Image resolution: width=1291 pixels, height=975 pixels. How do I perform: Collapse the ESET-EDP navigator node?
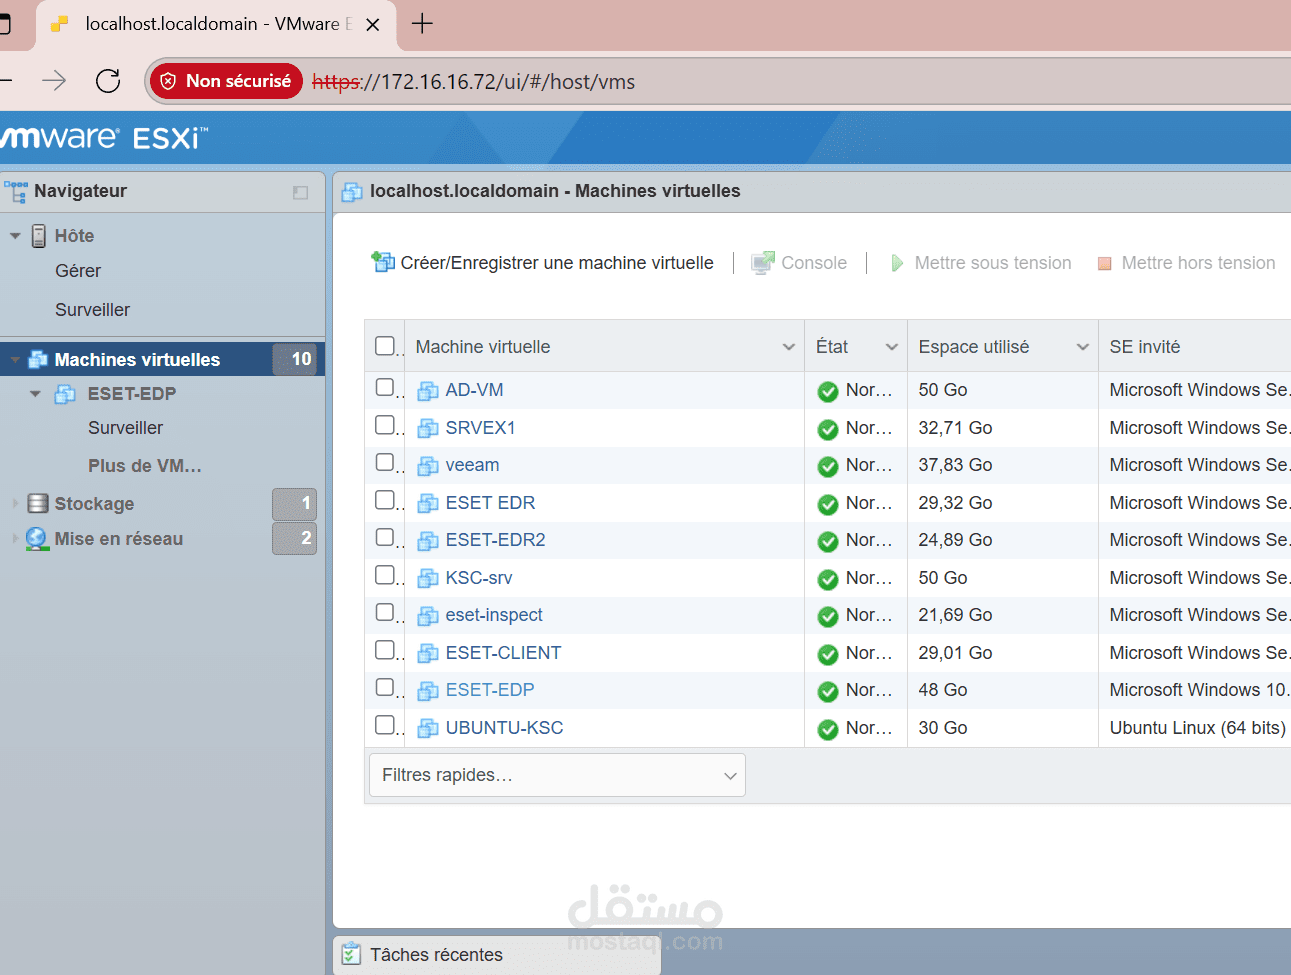(35, 394)
